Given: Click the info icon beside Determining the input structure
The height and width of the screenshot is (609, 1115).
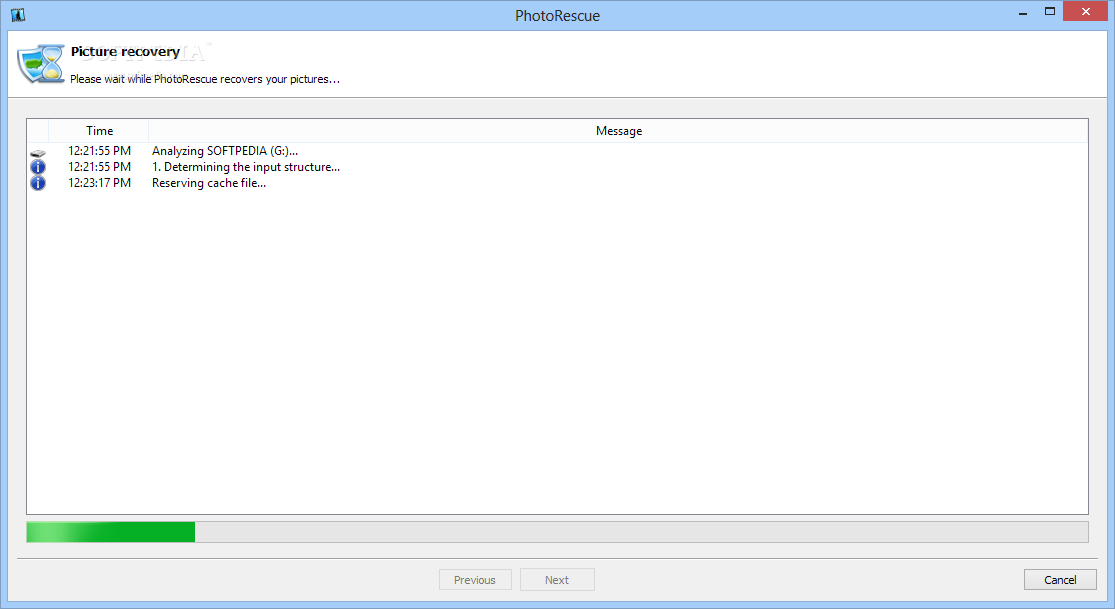Looking at the screenshot, I should tap(38, 167).
